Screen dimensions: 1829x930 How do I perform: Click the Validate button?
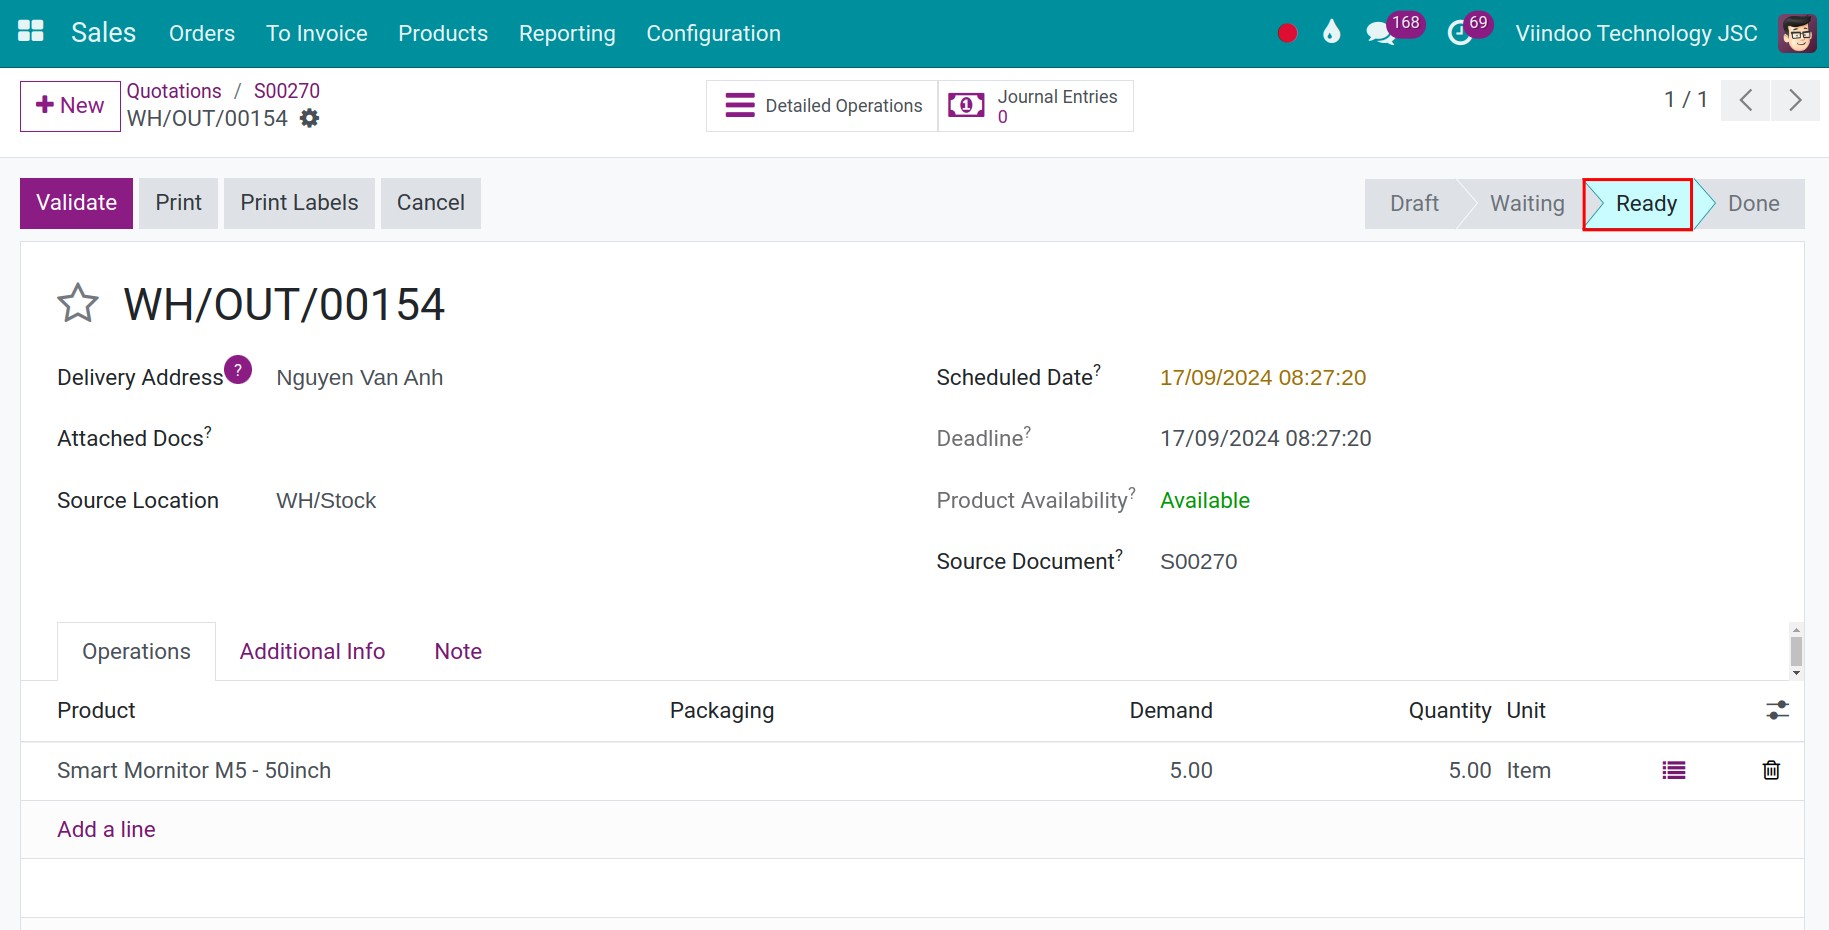76,203
